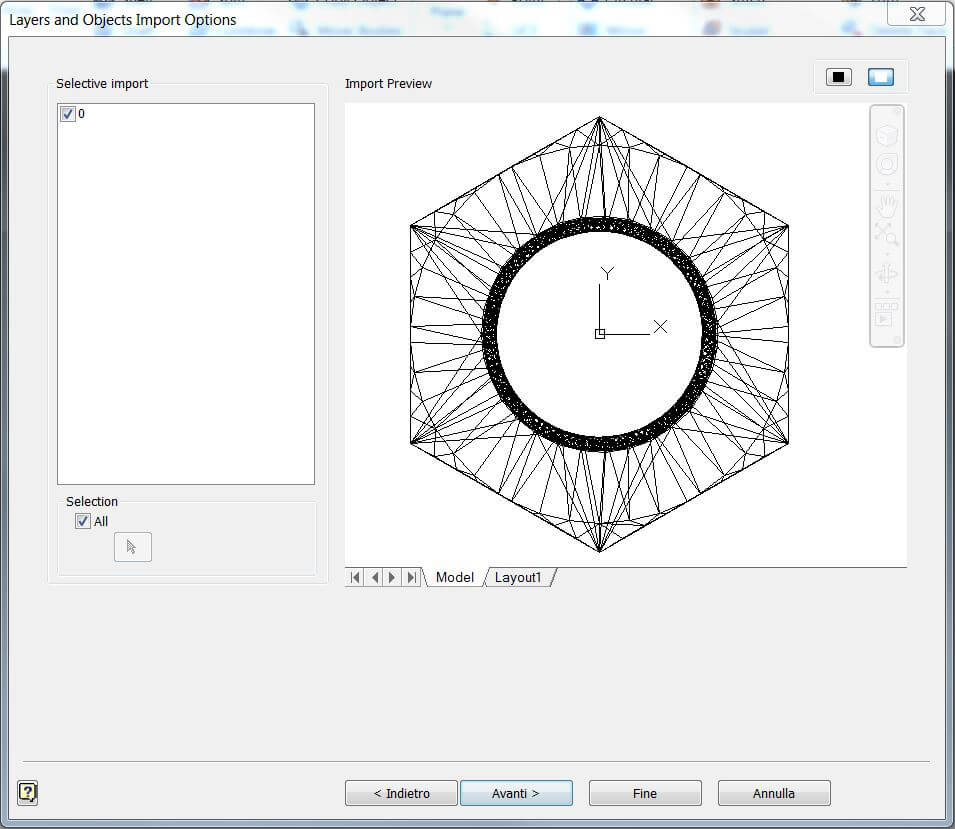Go to next layout tab arrow
955x829 pixels.
(393, 577)
